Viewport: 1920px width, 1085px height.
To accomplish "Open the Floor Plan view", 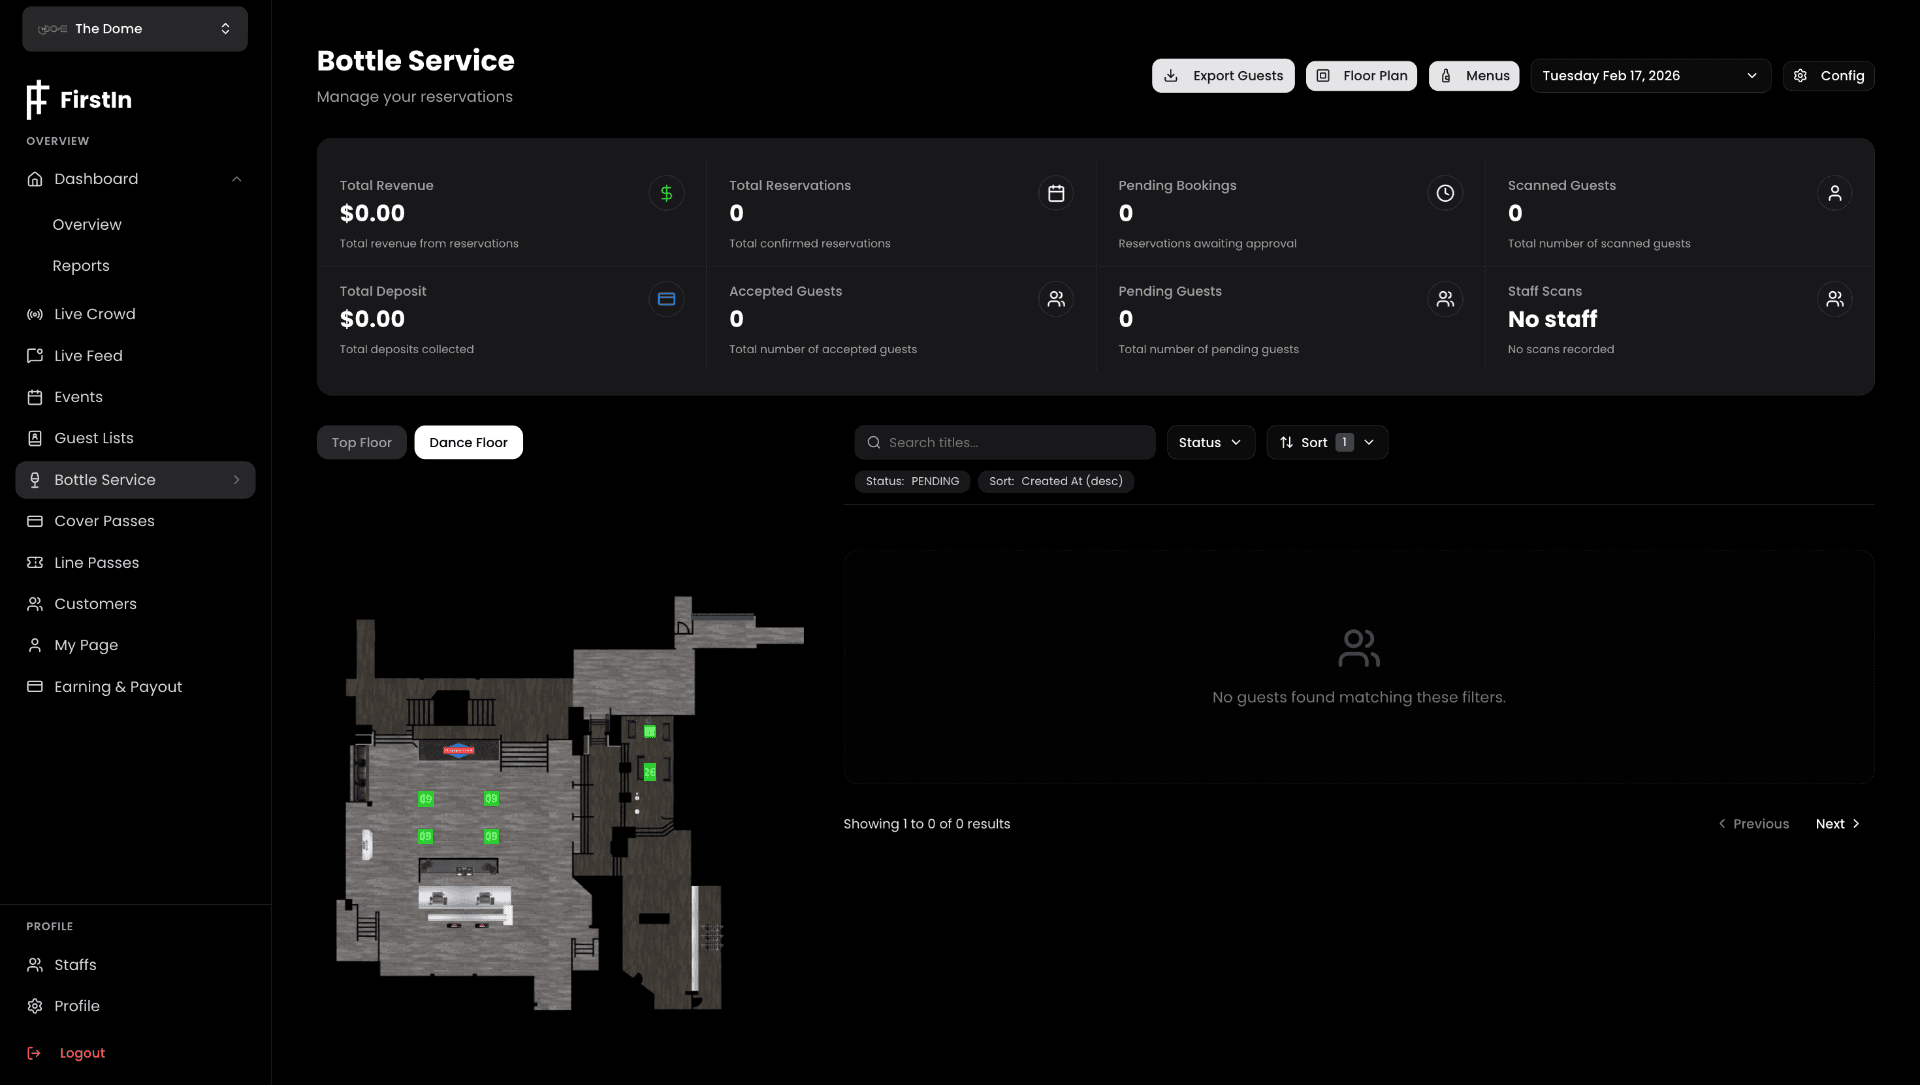I will point(1361,75).
